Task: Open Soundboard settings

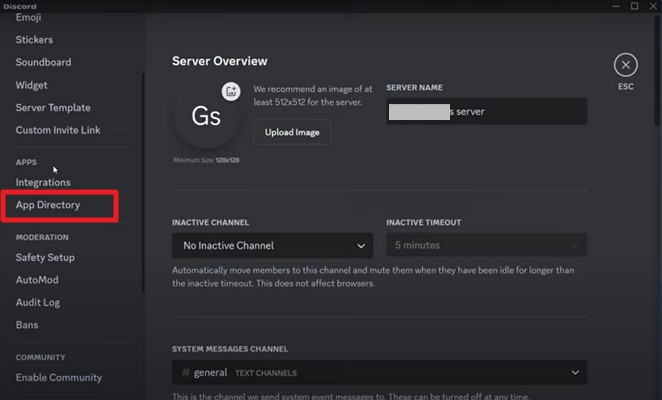Action: [43, 62]
